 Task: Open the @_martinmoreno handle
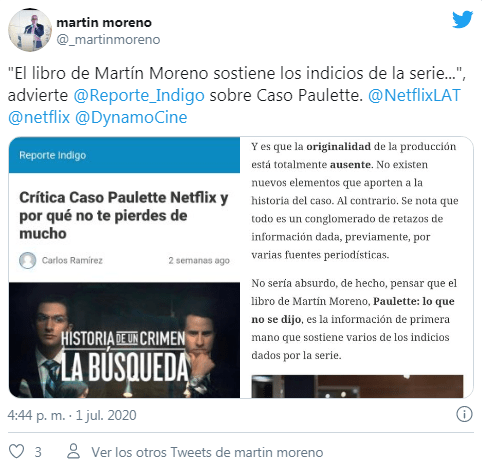(x=108, y=39)
